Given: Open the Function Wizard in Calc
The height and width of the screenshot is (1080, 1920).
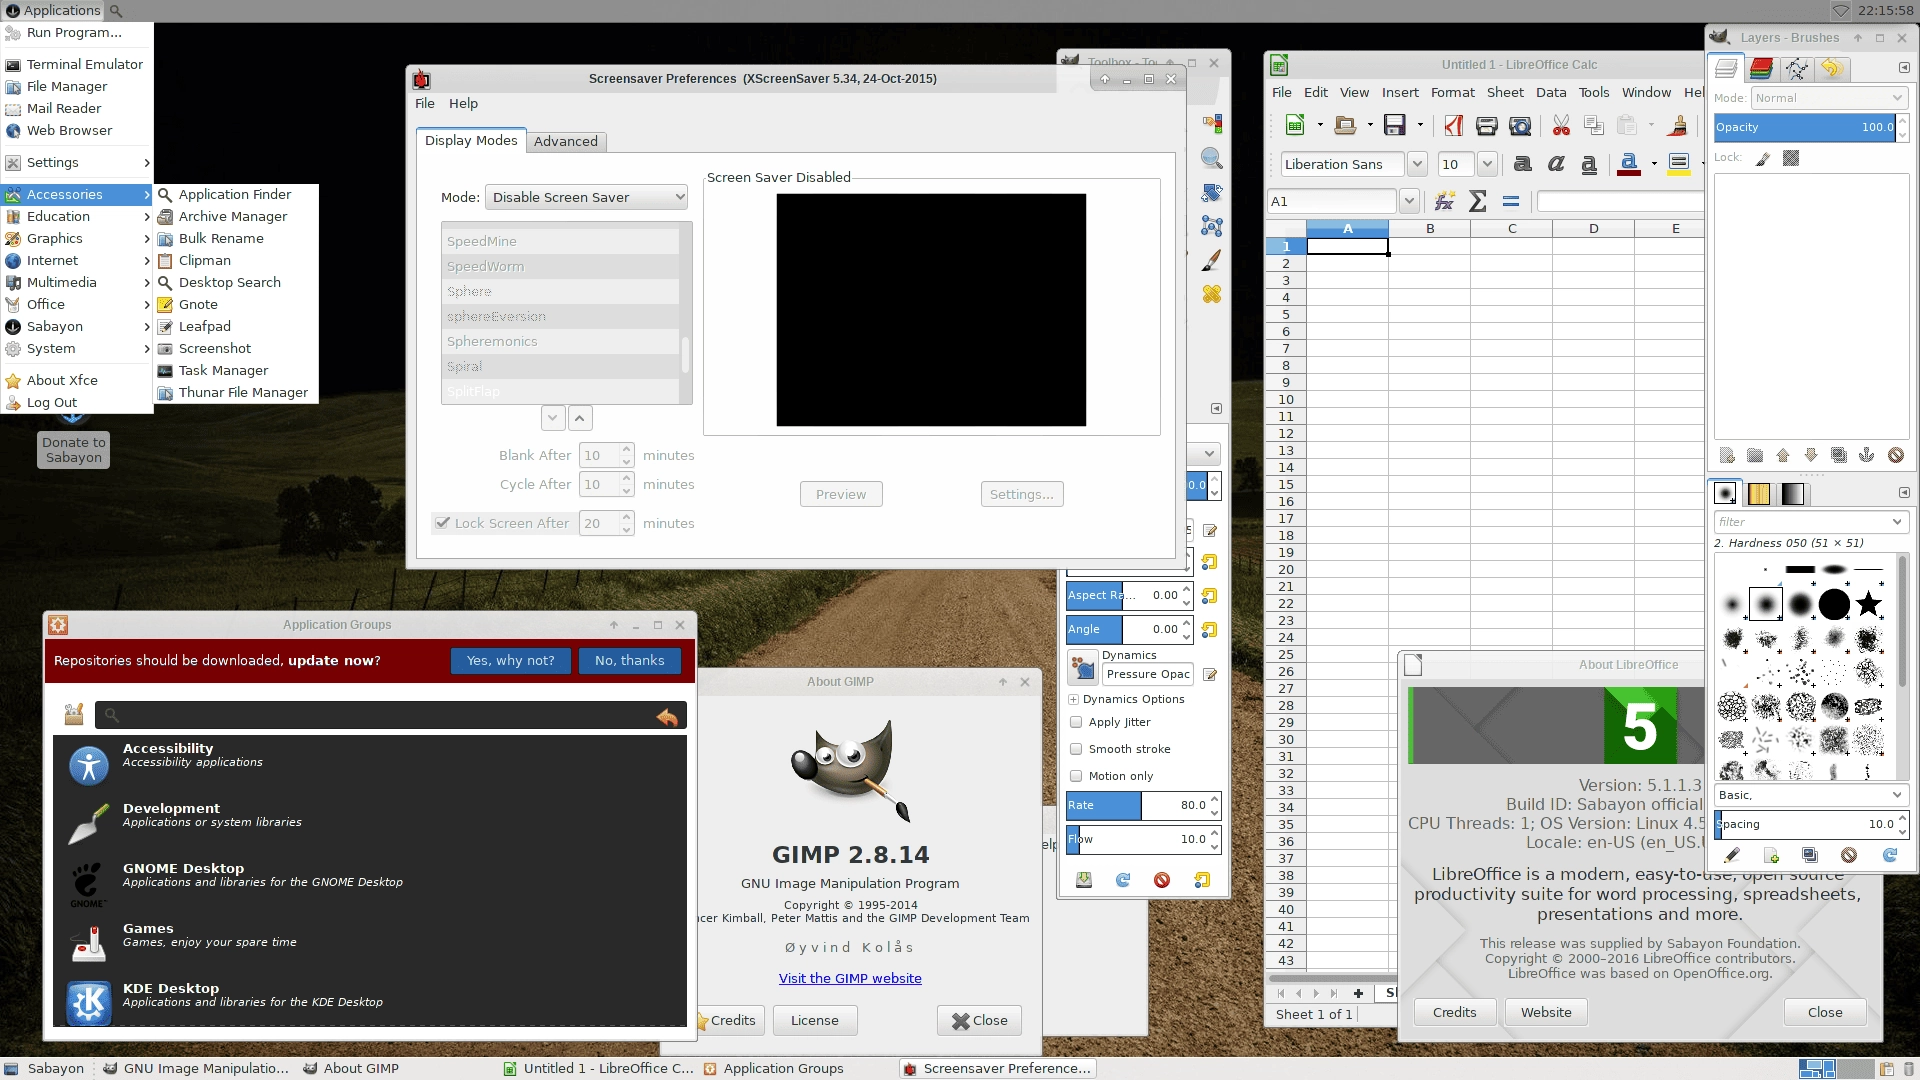Looking at the screenshot, I should click(x=1444, y=201).
